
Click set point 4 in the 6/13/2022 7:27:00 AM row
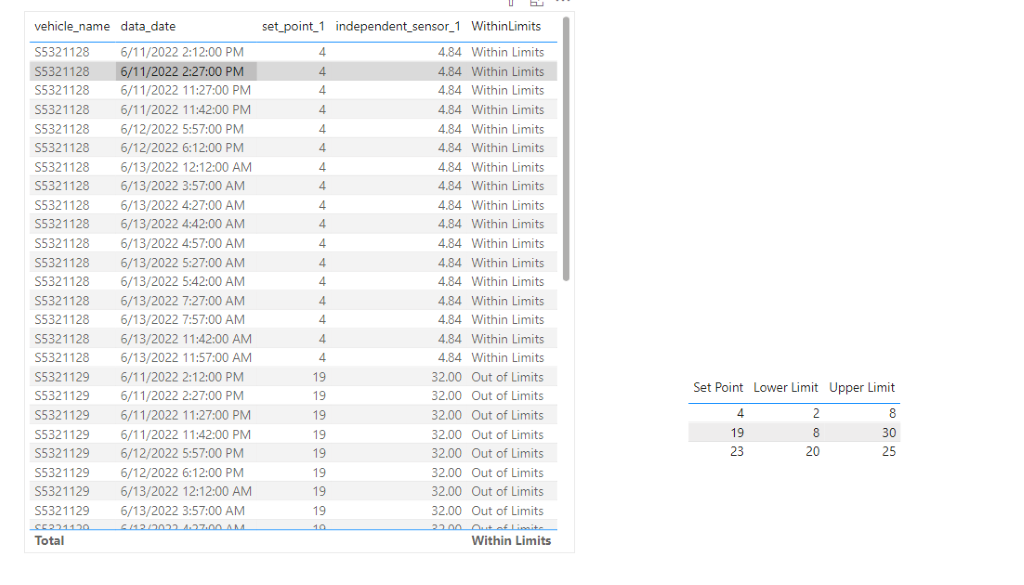coord(322,301)
